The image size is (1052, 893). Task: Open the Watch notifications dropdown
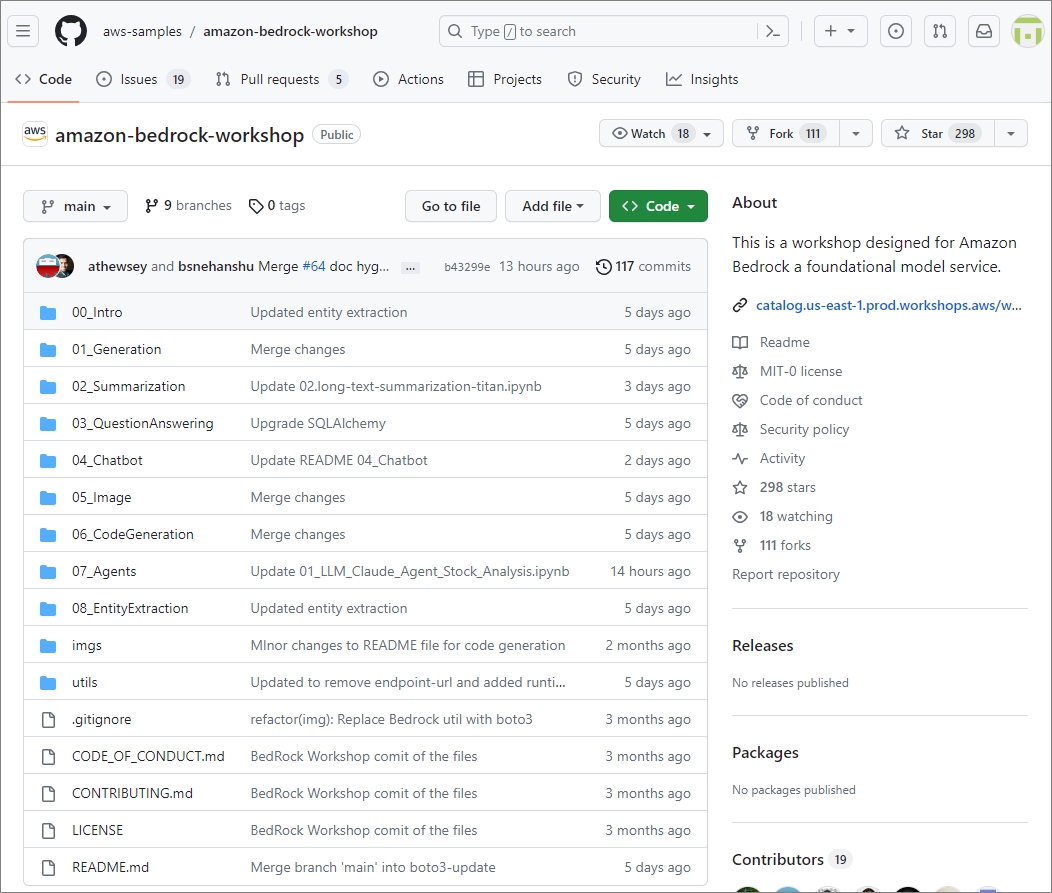point(661,134)
